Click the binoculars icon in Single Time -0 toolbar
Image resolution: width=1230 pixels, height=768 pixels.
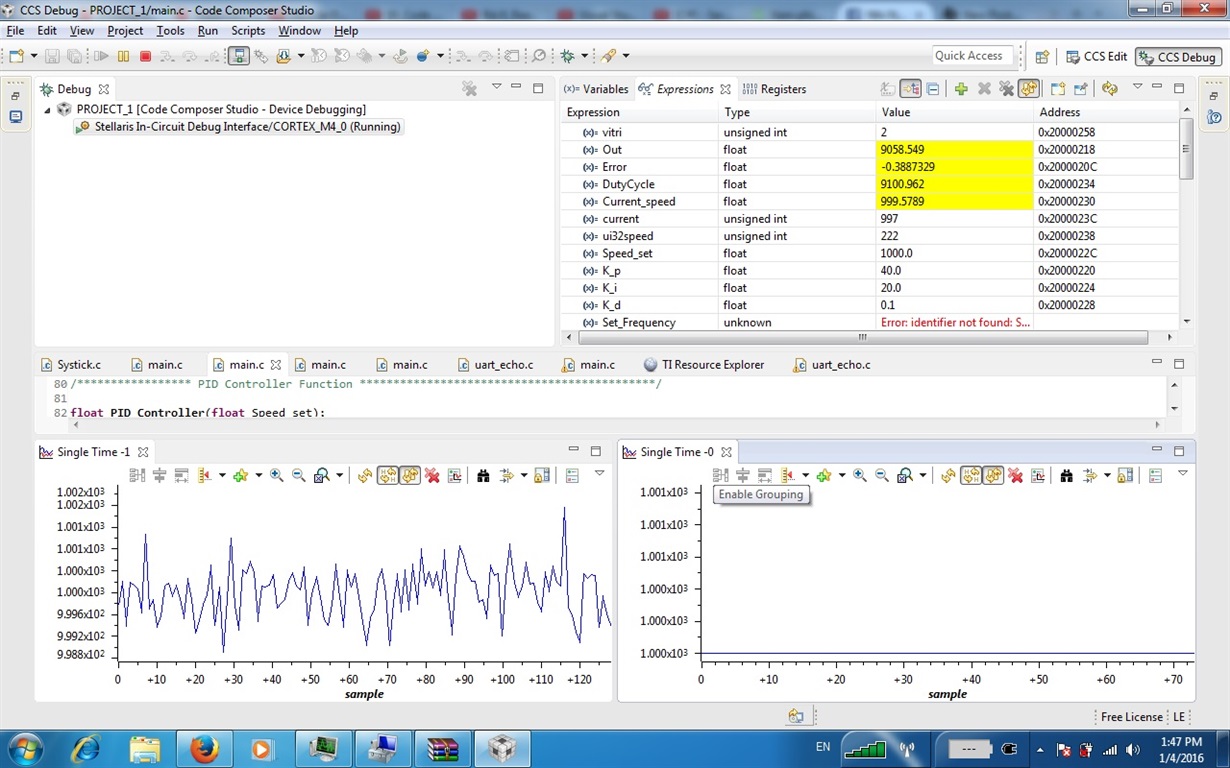coord(1066,476)
